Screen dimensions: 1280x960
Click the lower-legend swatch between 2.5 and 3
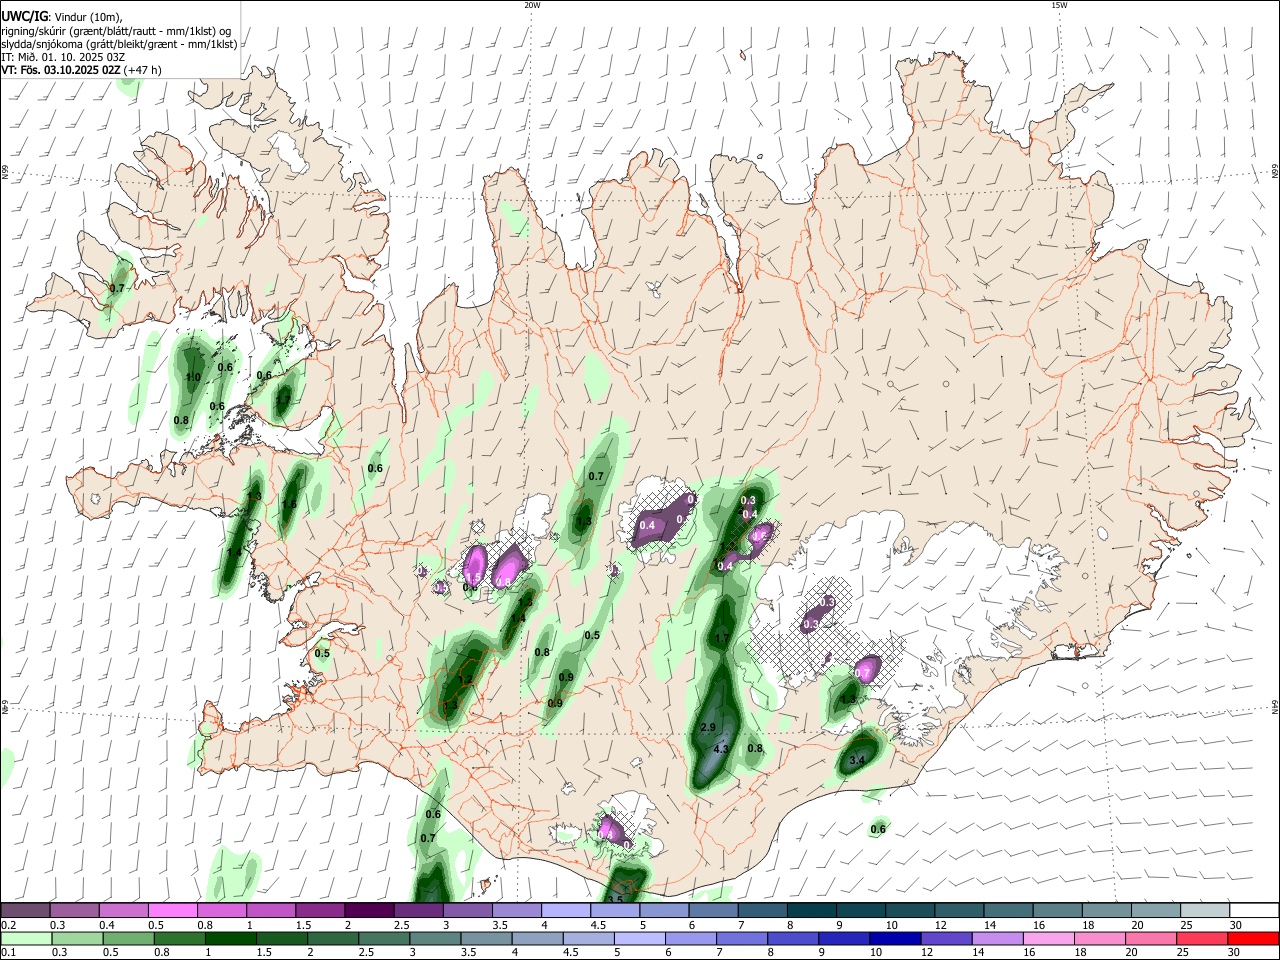click(384, 938)
